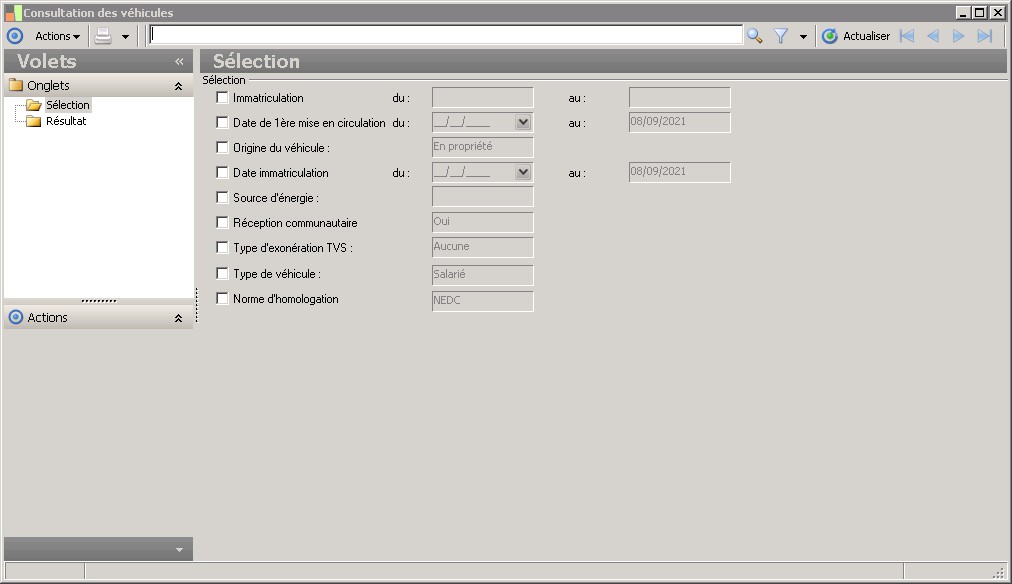Click the application icon in title bar
The height and width of the screenshot is (584, 1012).
(x=13, y=12)
